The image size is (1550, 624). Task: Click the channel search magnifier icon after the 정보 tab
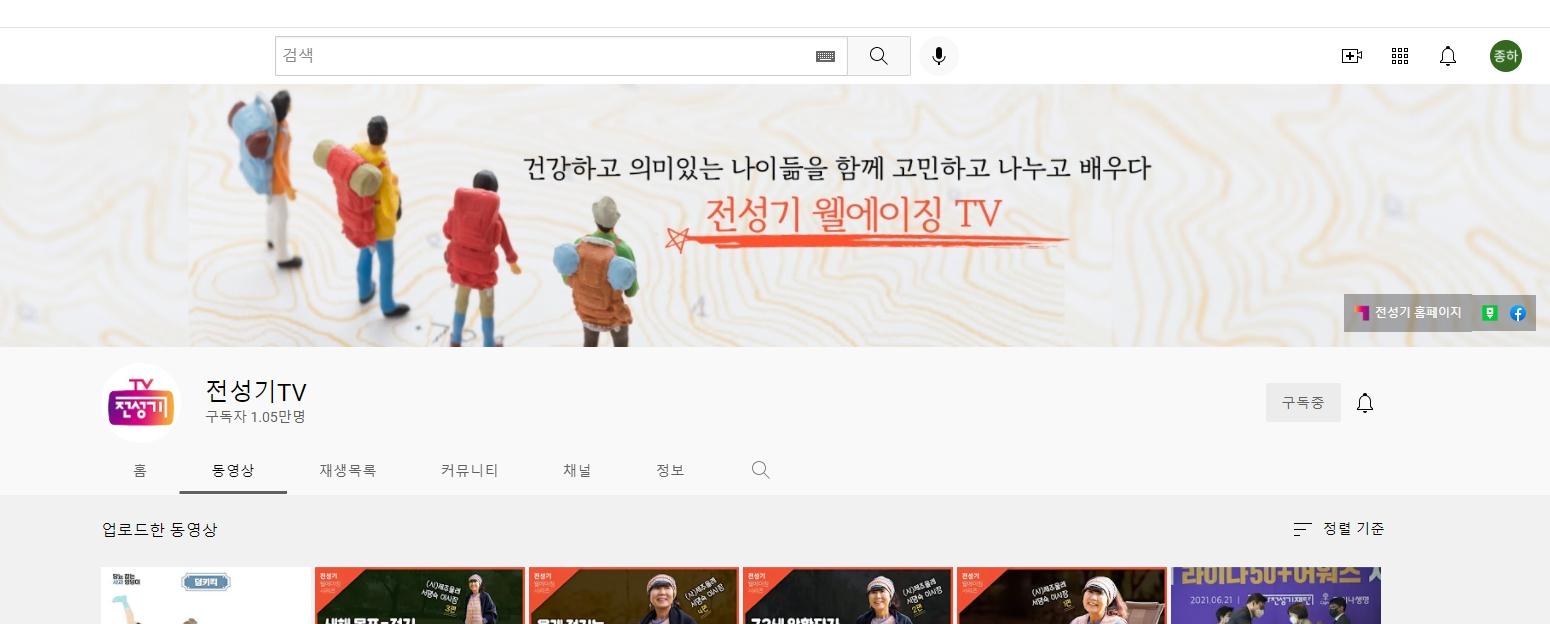[760, 470]
